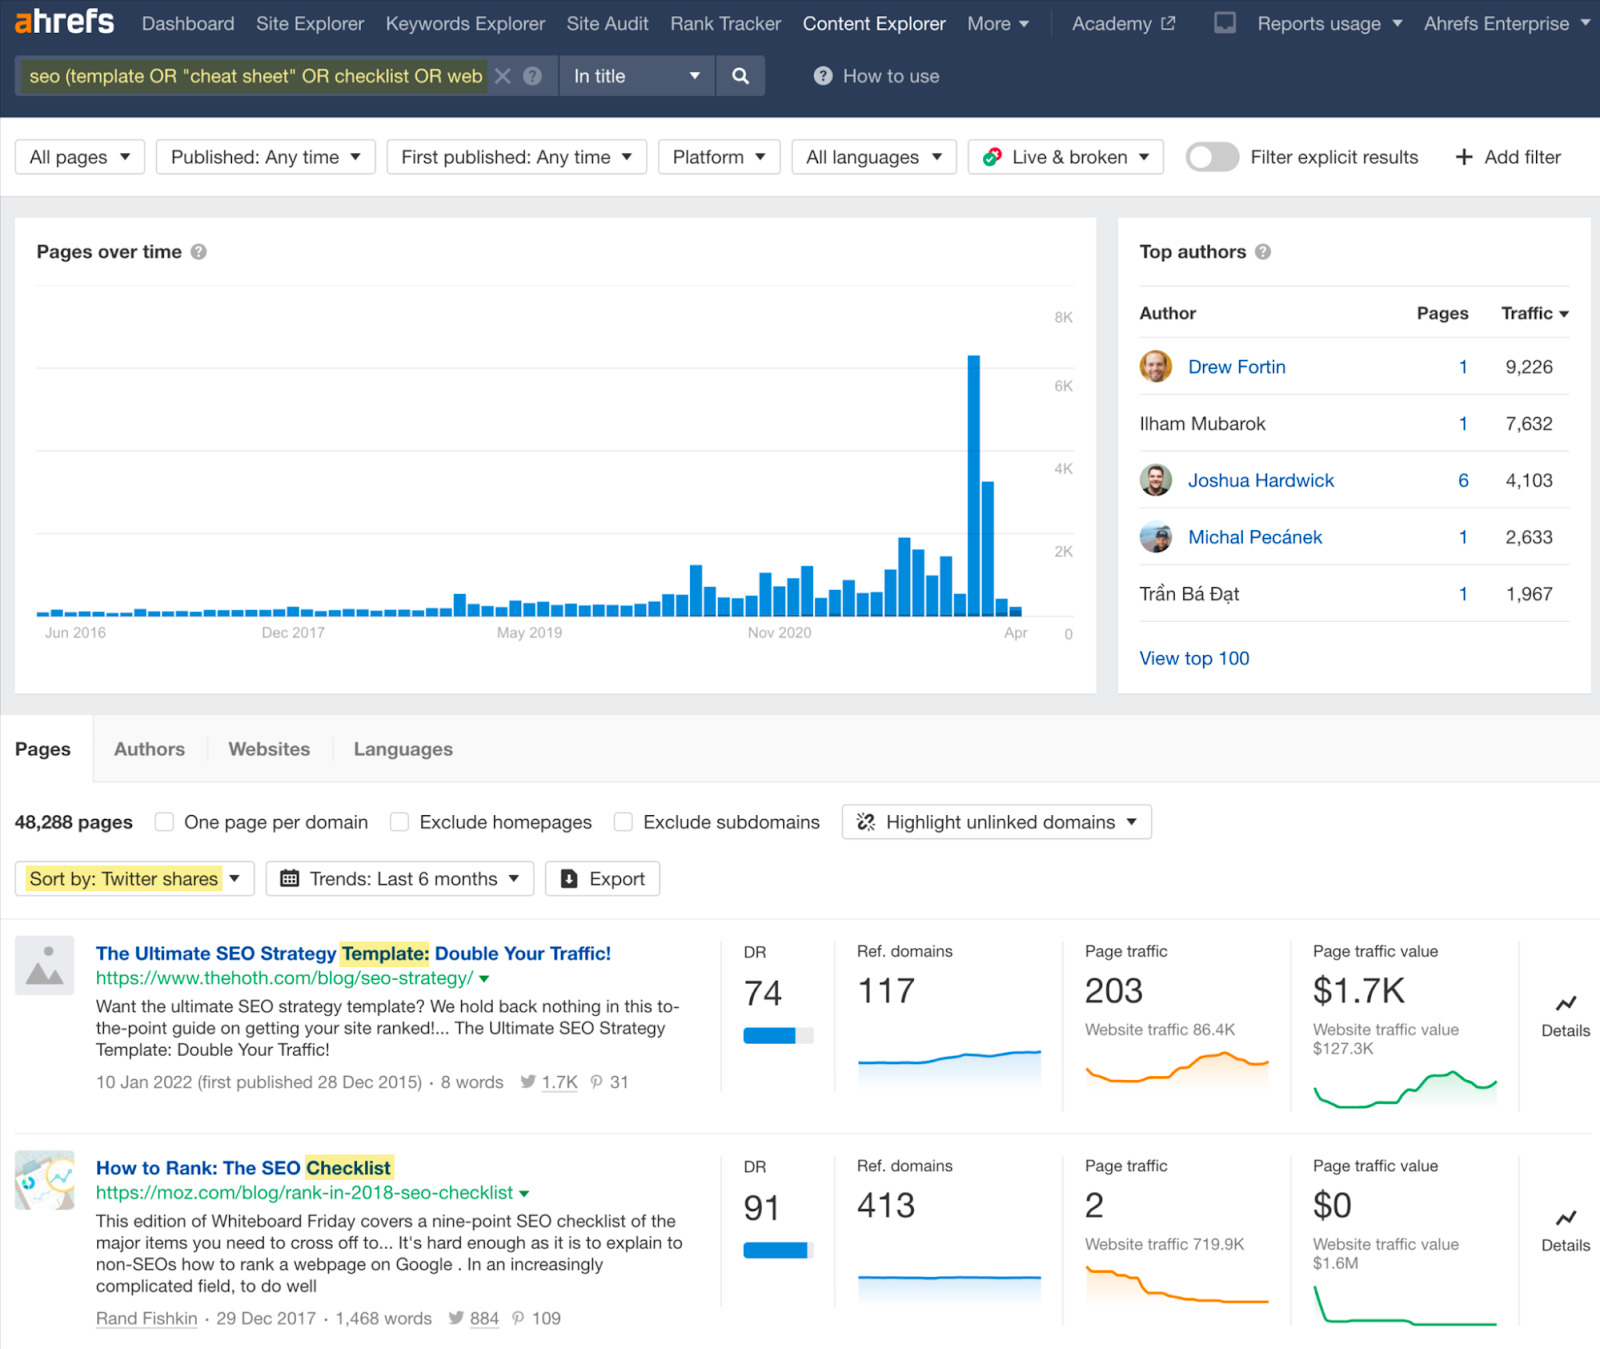This screenshot has height=1349, width=1600.
Task: Switch to Websites tab
Action: pos(269,749)
